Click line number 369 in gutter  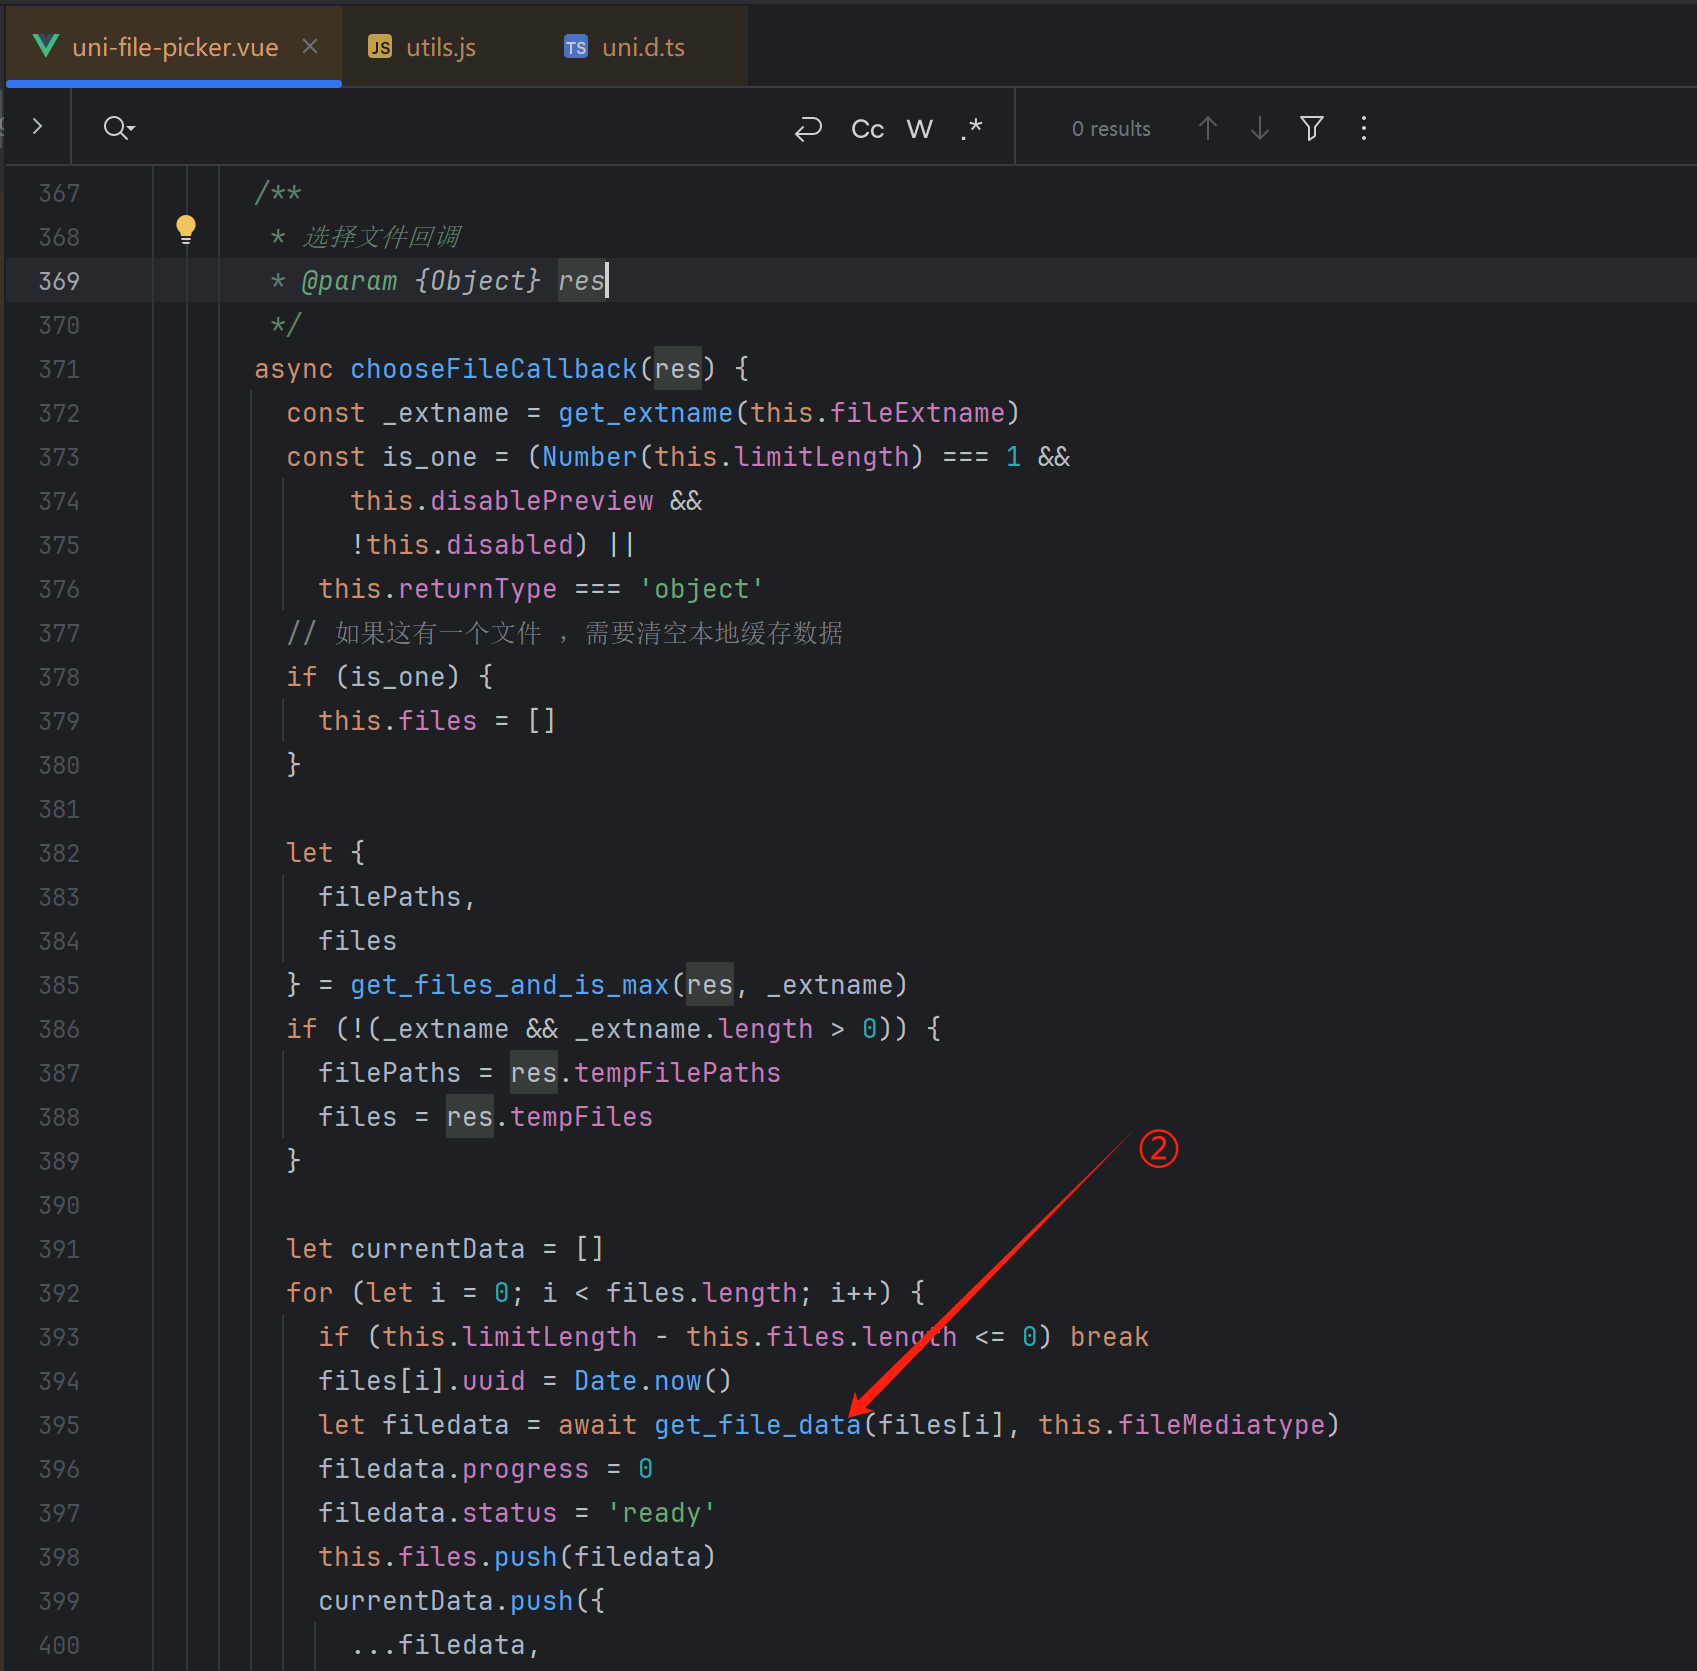tap(59, 281)
